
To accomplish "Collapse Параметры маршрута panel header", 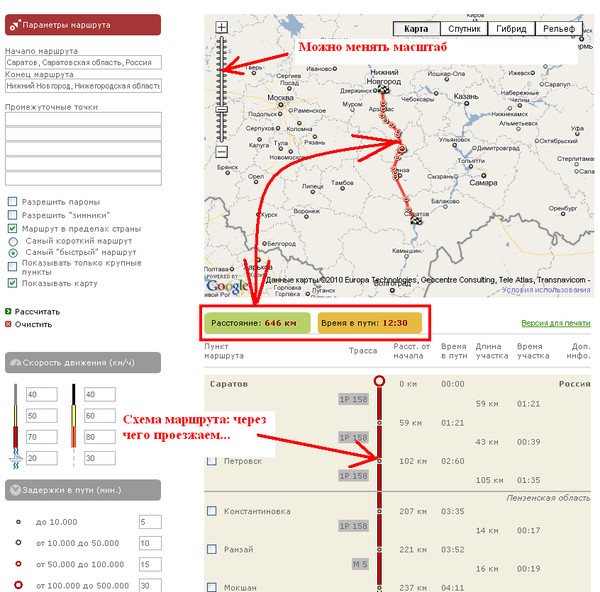I will (x=83, y=25).
